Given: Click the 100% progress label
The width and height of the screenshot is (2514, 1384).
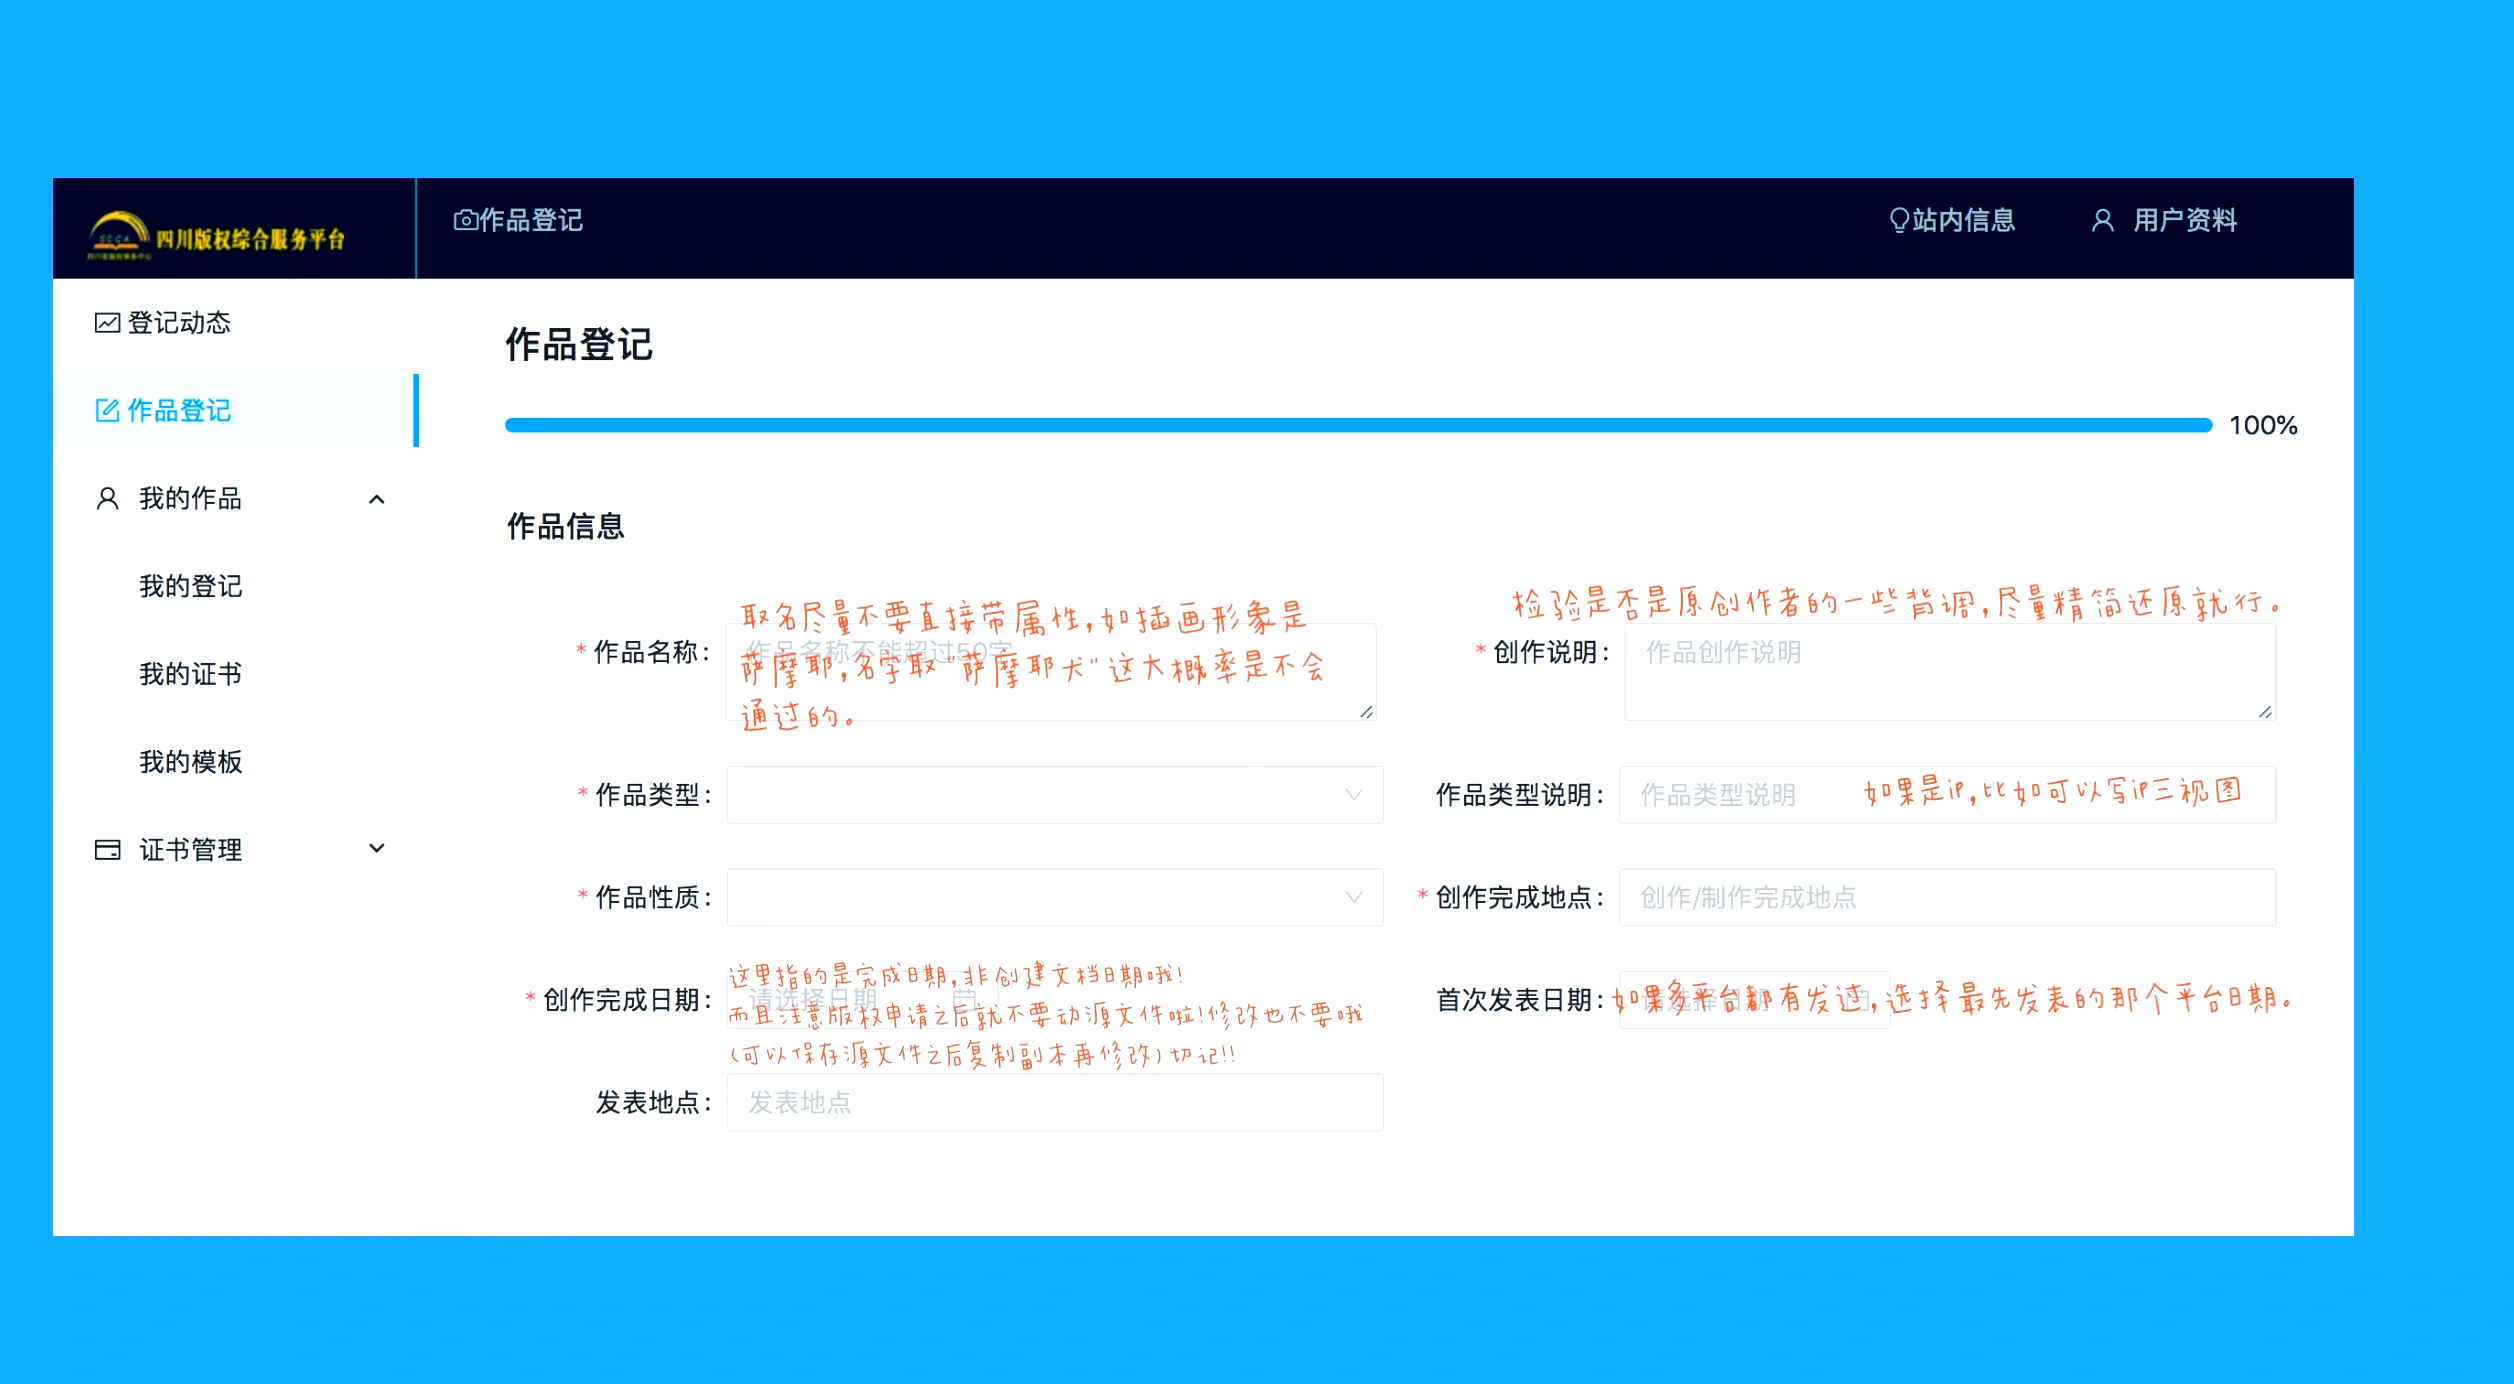Looking at the screenshot, I should coord(2263,425).
